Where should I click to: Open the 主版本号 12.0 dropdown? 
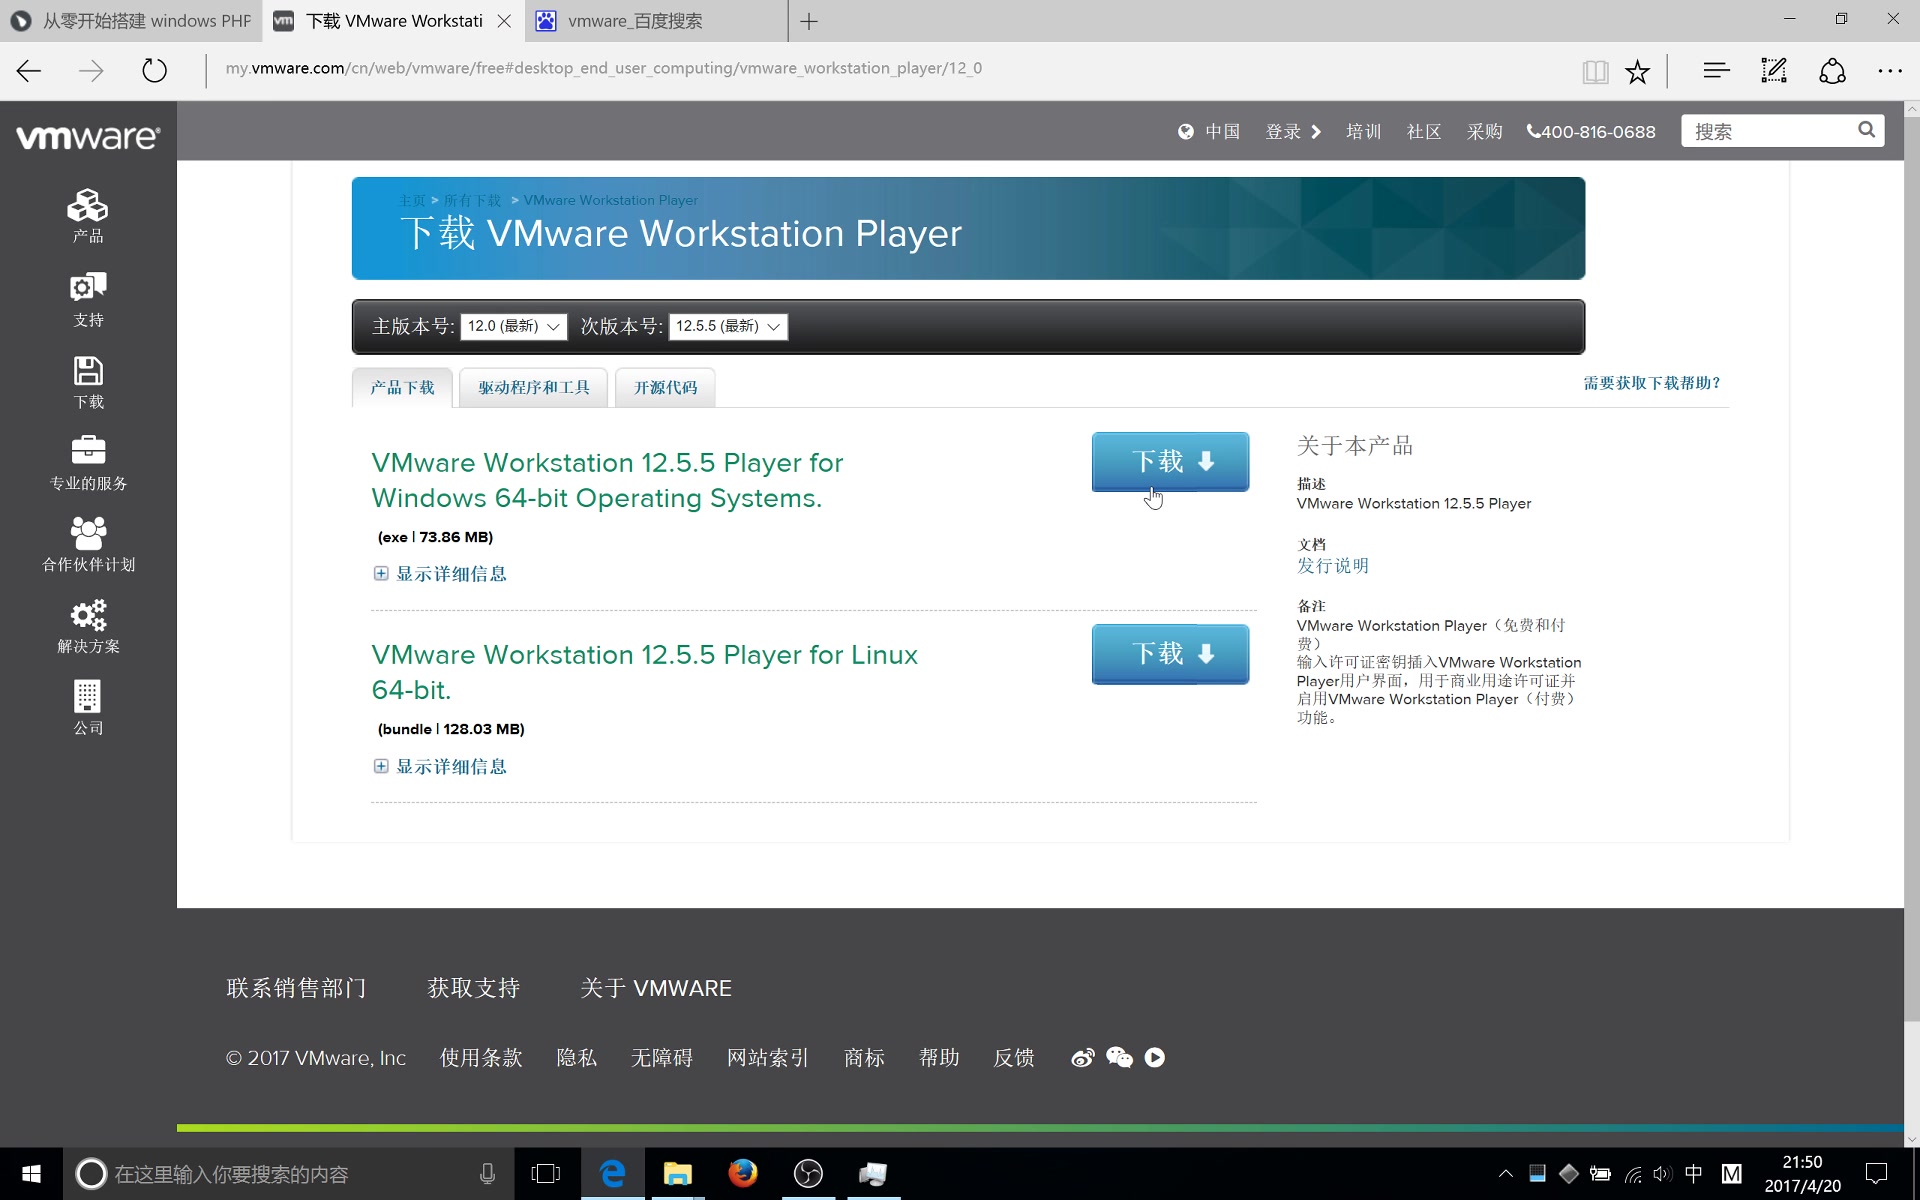point(513,327)
